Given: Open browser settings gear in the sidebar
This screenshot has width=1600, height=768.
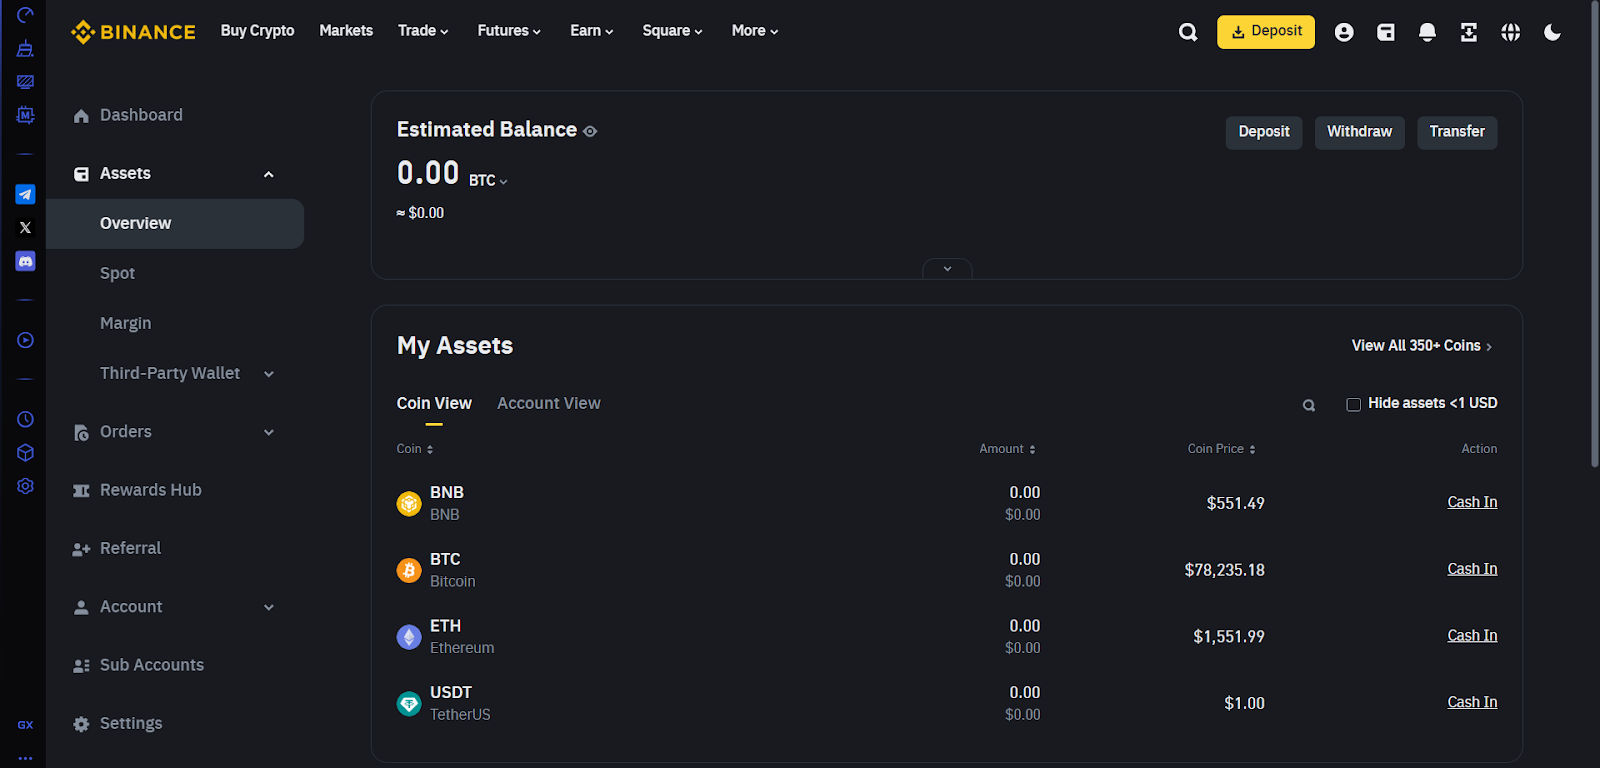Looking at the screenshot, I should coord(26,486).
